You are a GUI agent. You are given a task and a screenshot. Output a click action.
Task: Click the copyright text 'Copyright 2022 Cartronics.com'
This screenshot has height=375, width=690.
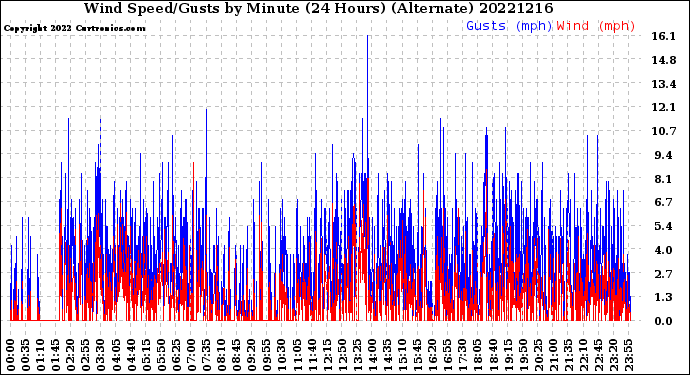click(x=74, y=28)
